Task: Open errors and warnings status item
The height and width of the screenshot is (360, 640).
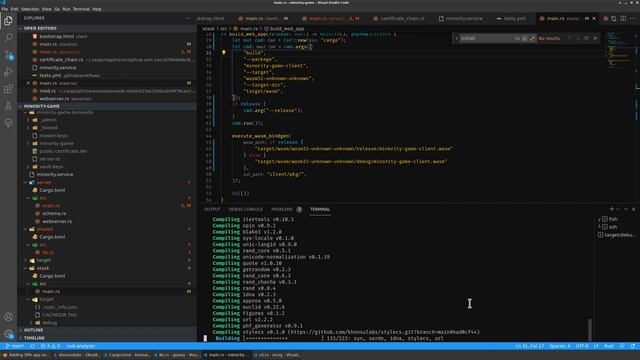Action: point(50,346)
